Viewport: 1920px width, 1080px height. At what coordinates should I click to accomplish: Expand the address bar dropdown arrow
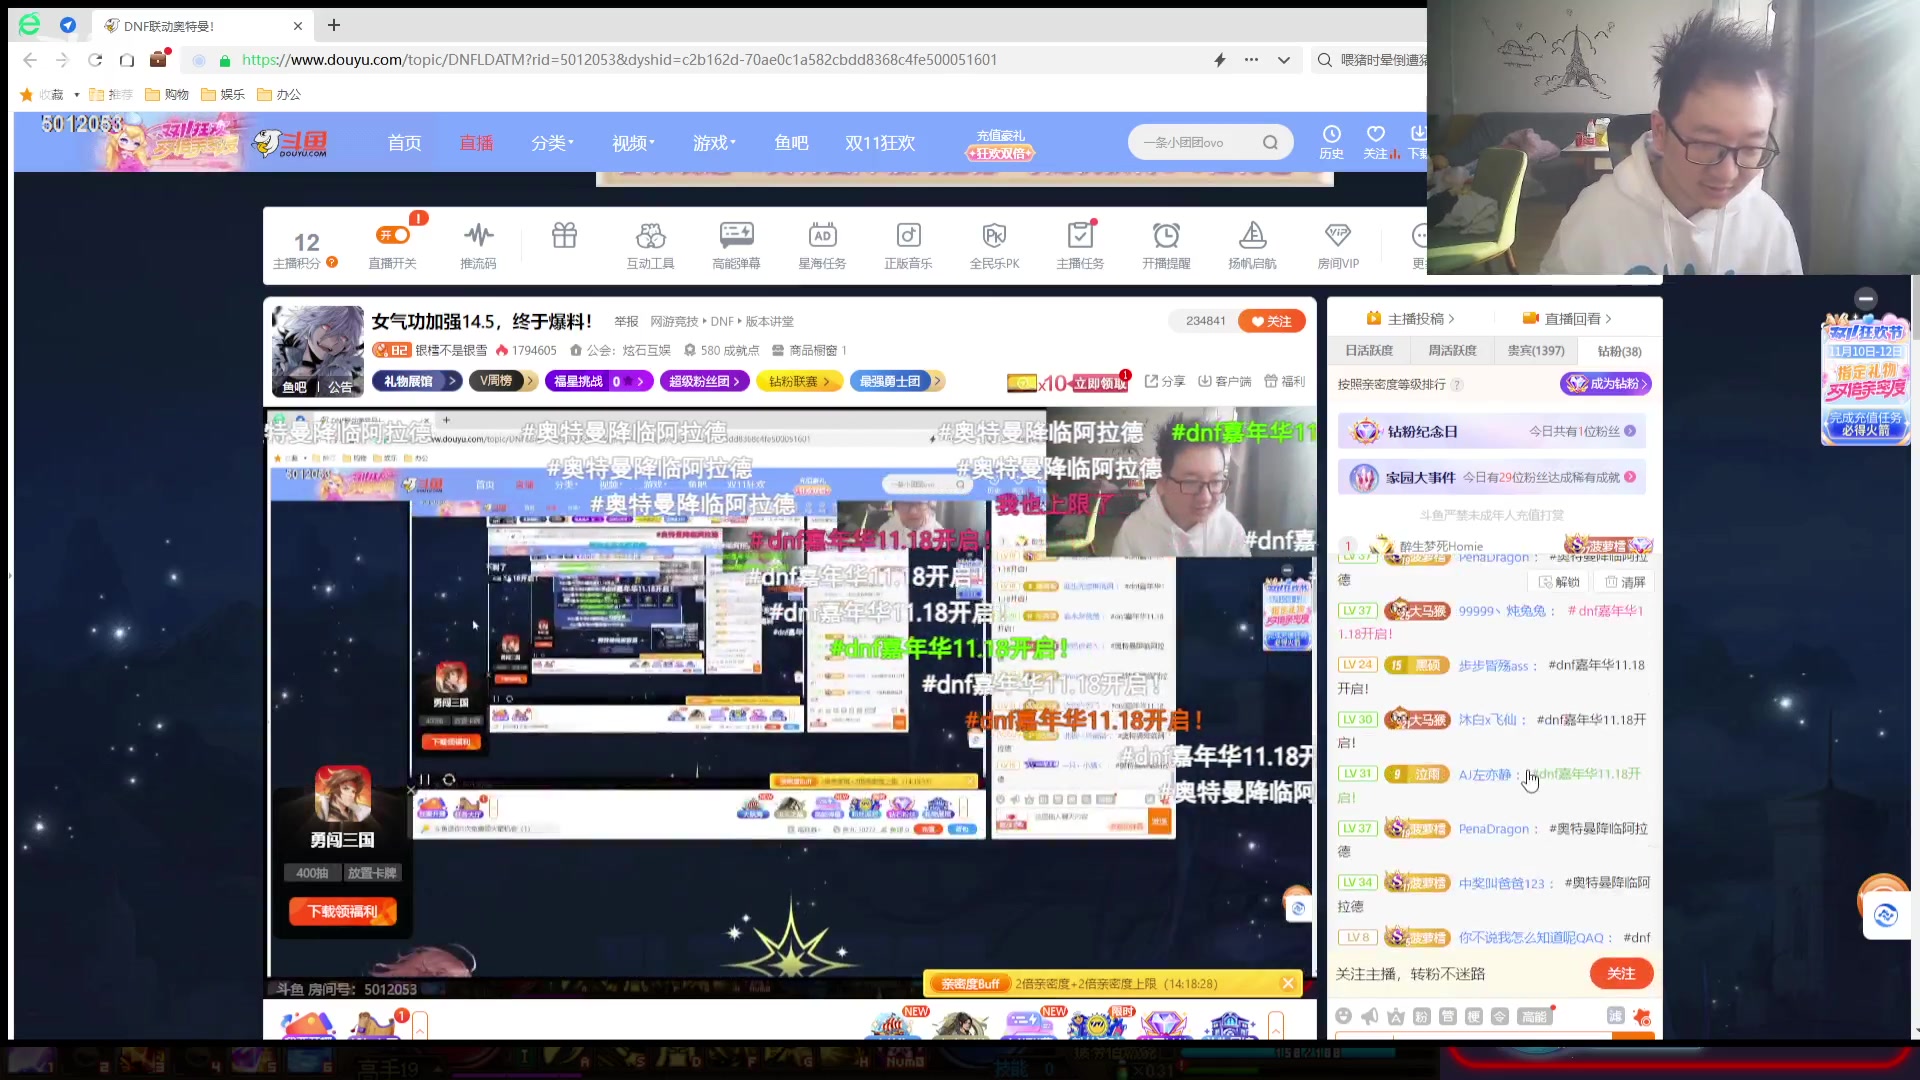coord(1284,60)
